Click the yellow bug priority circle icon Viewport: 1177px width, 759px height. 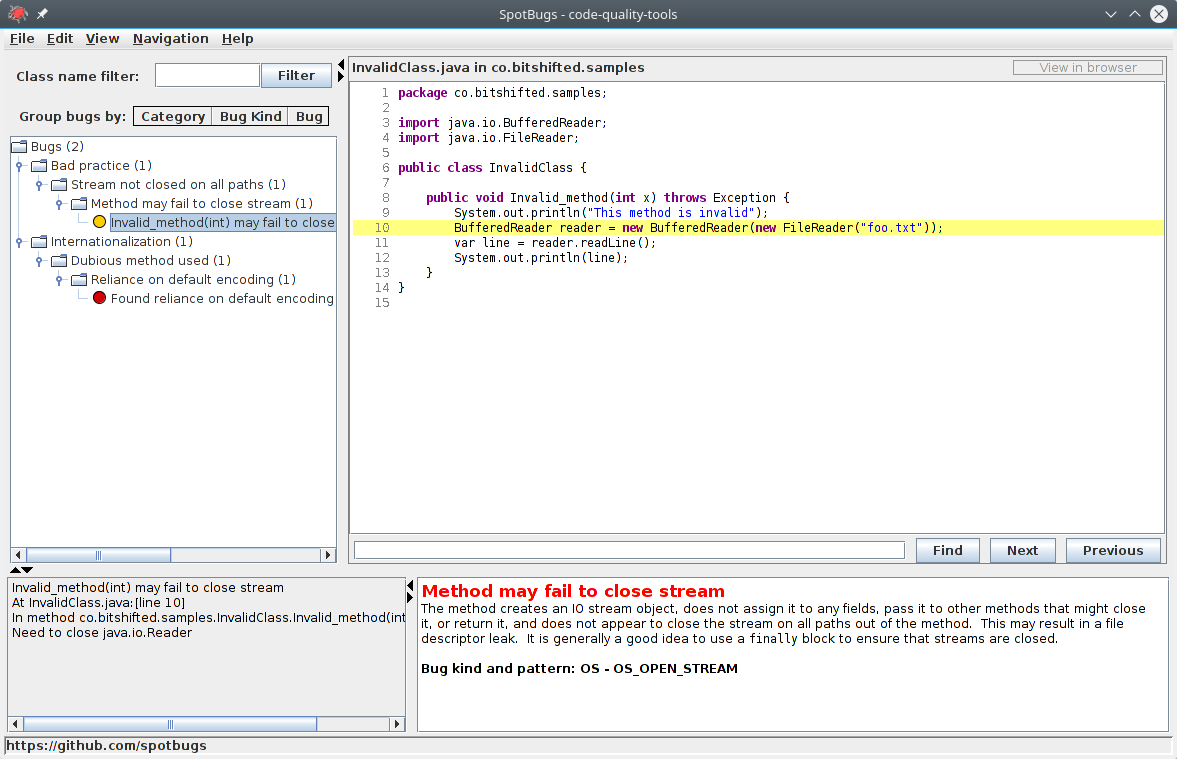click(x=99, y=222)
